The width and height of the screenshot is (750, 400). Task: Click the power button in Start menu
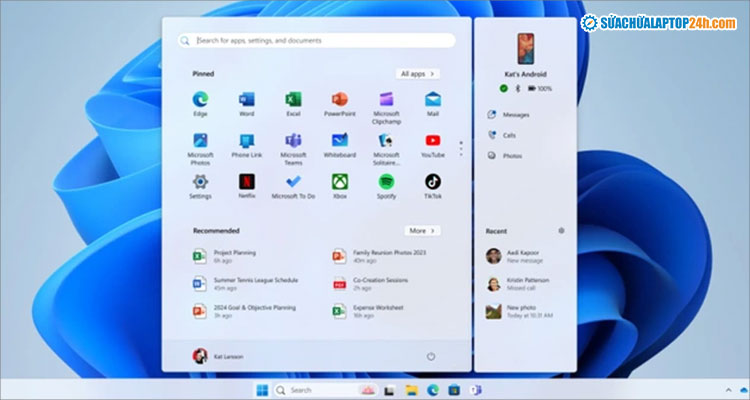point(431,356)
